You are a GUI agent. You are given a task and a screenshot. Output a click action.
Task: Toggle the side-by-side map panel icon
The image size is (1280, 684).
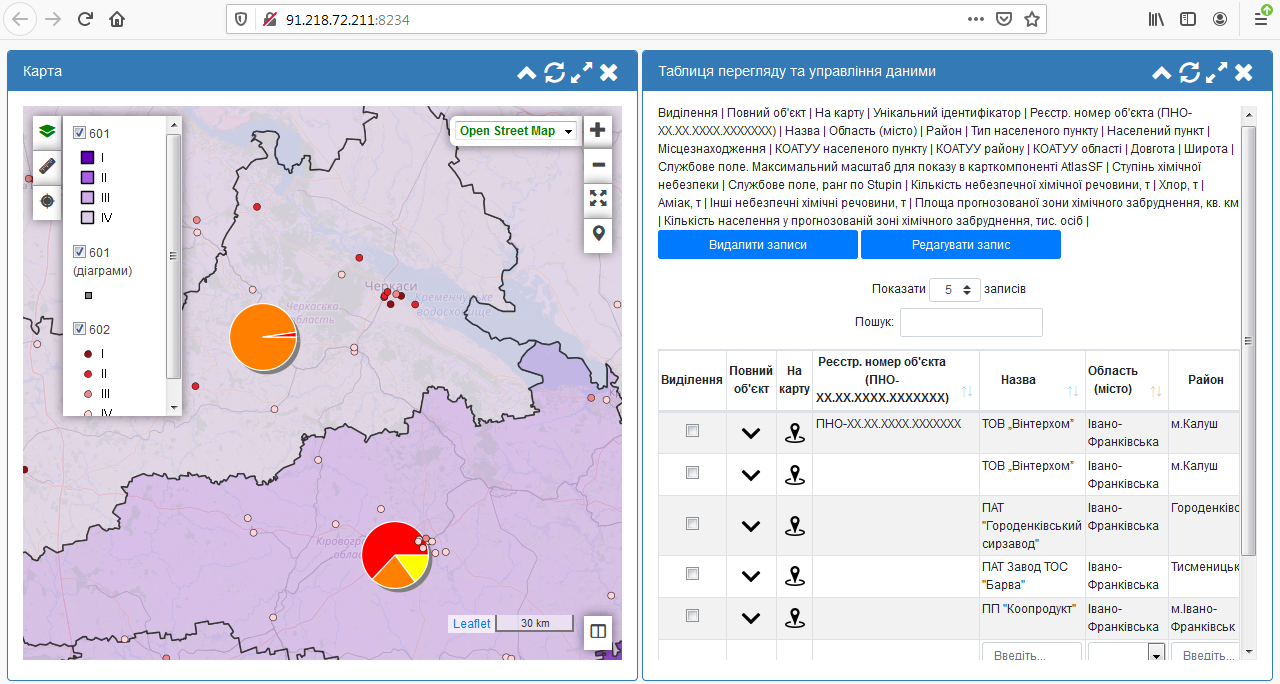(598, 631)
